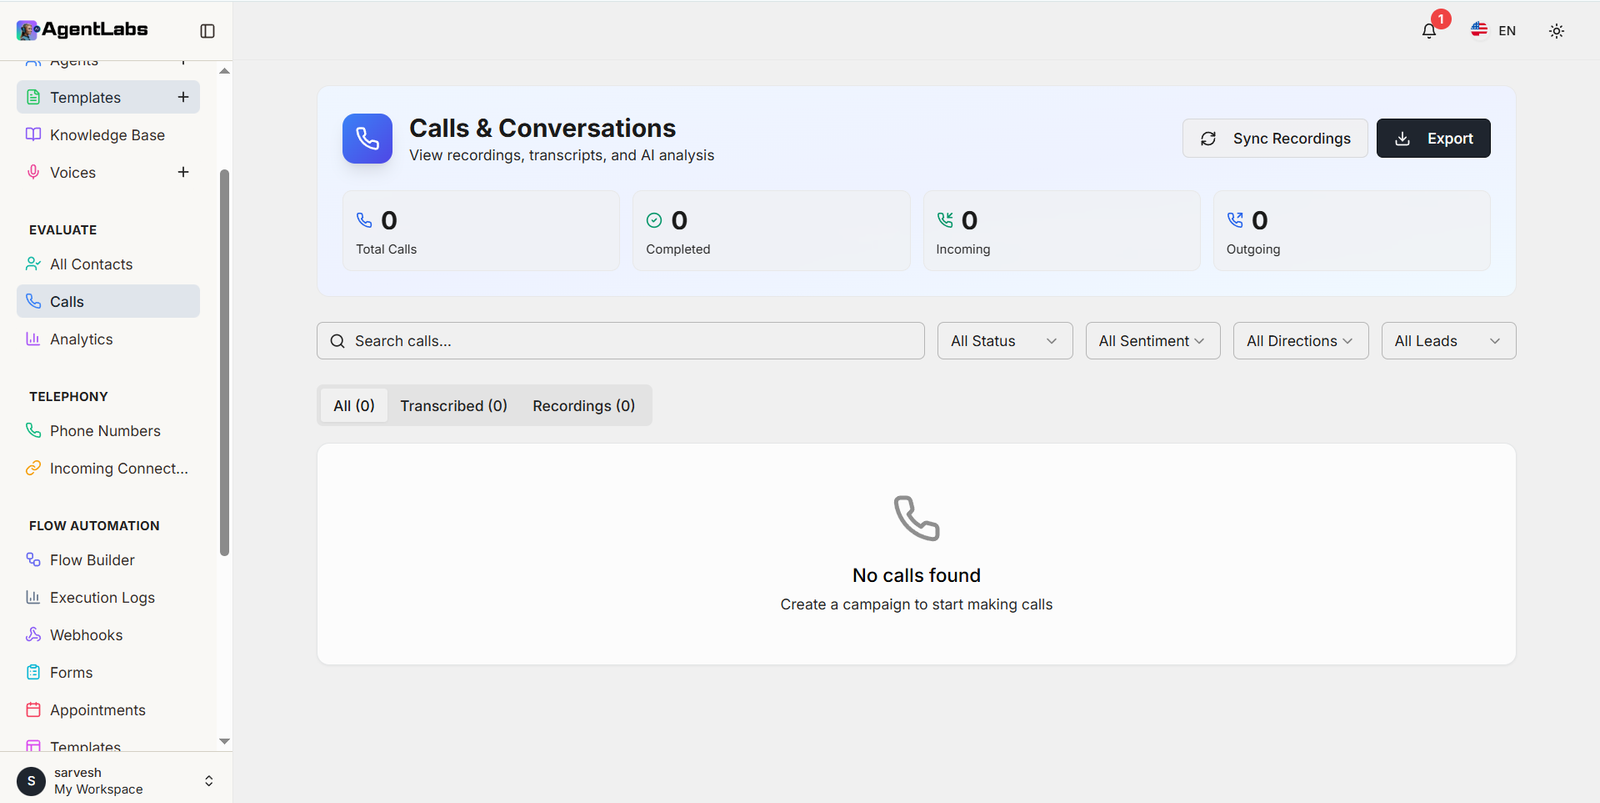Image resolution: width=1600 pixels, height=803 pixels.
Task: Click the AgentLabs logo
Action: point(82,30)
